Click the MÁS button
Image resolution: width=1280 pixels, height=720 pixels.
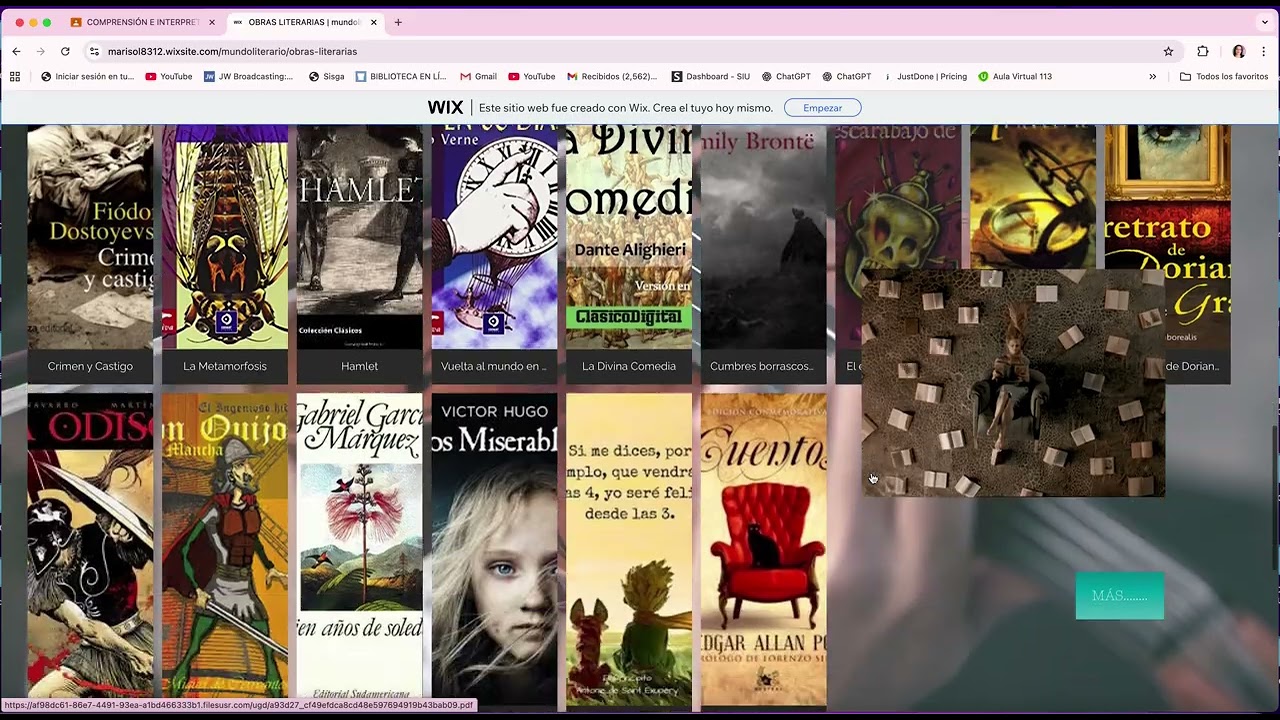tap(1120, 596)
